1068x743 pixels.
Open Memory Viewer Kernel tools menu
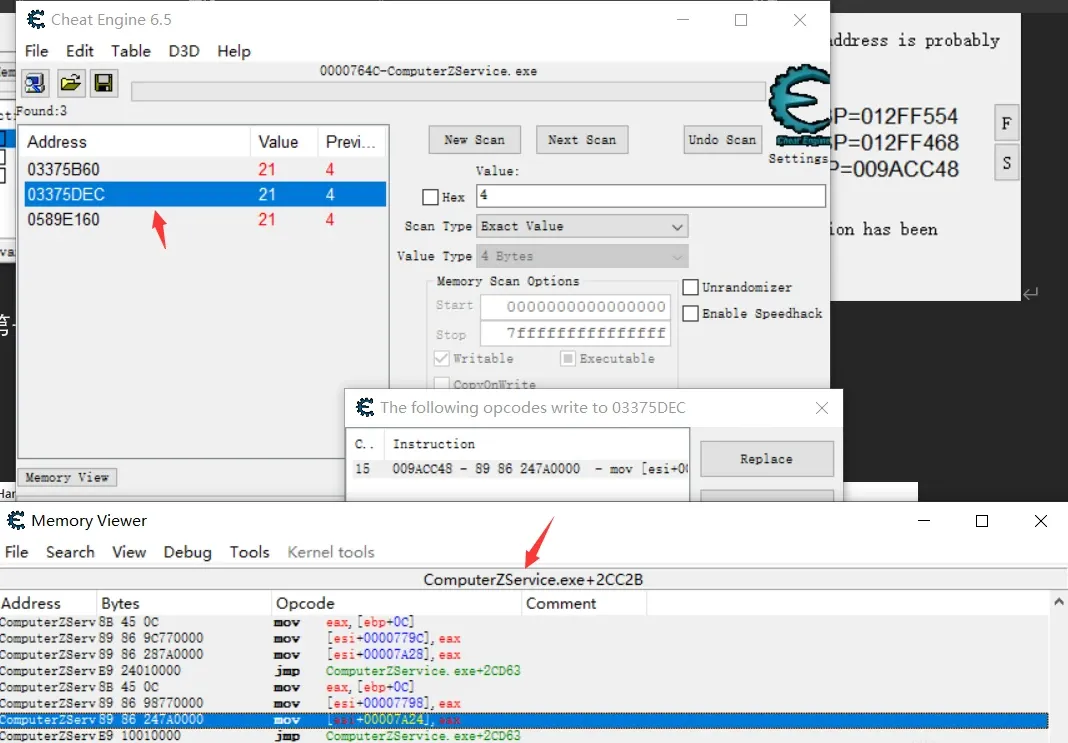tap(331, 552)
